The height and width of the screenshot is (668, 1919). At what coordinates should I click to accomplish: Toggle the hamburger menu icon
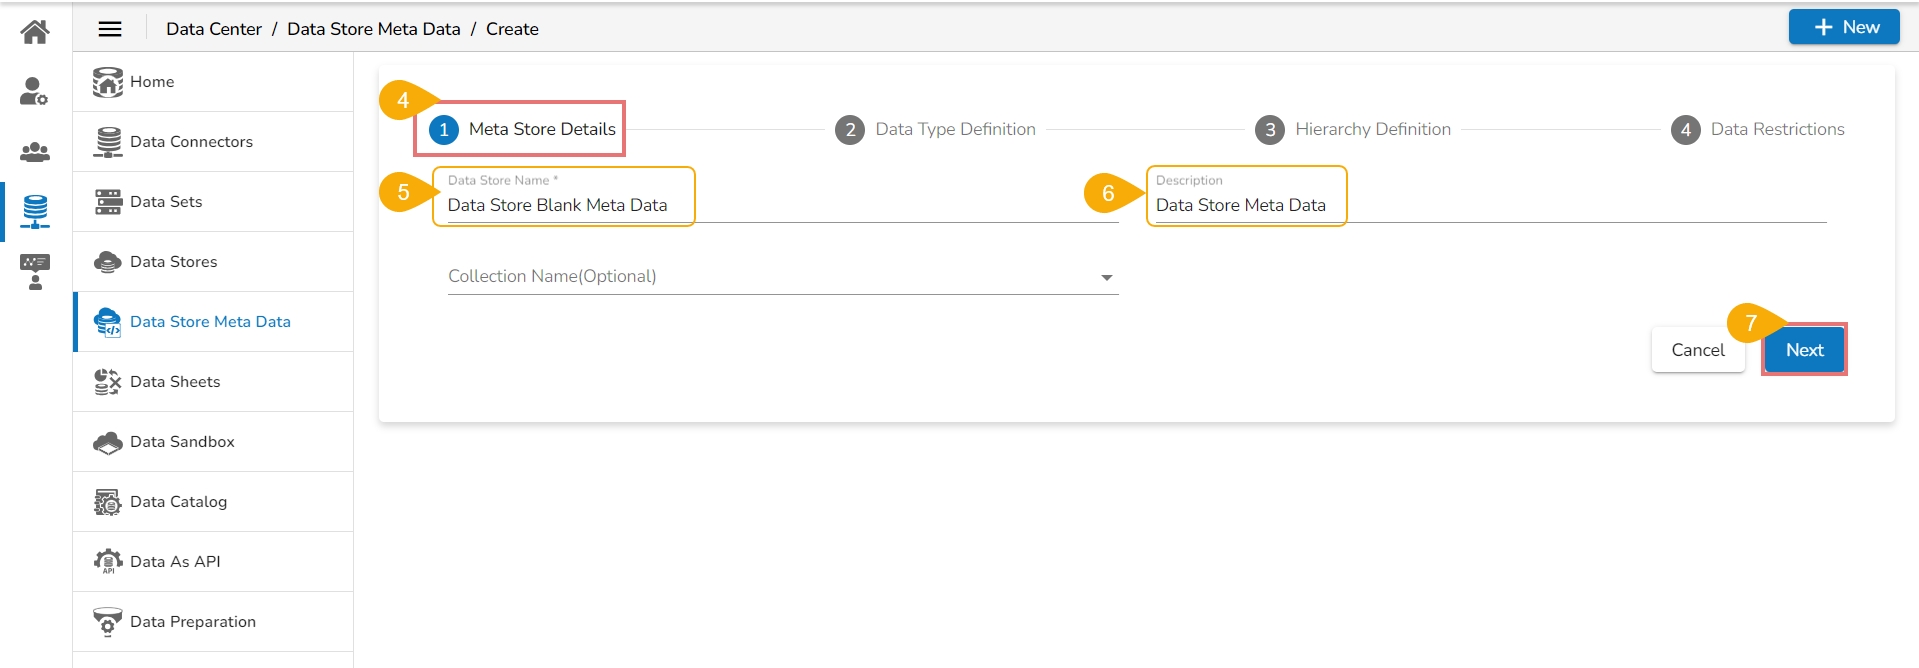click(110, 29)
